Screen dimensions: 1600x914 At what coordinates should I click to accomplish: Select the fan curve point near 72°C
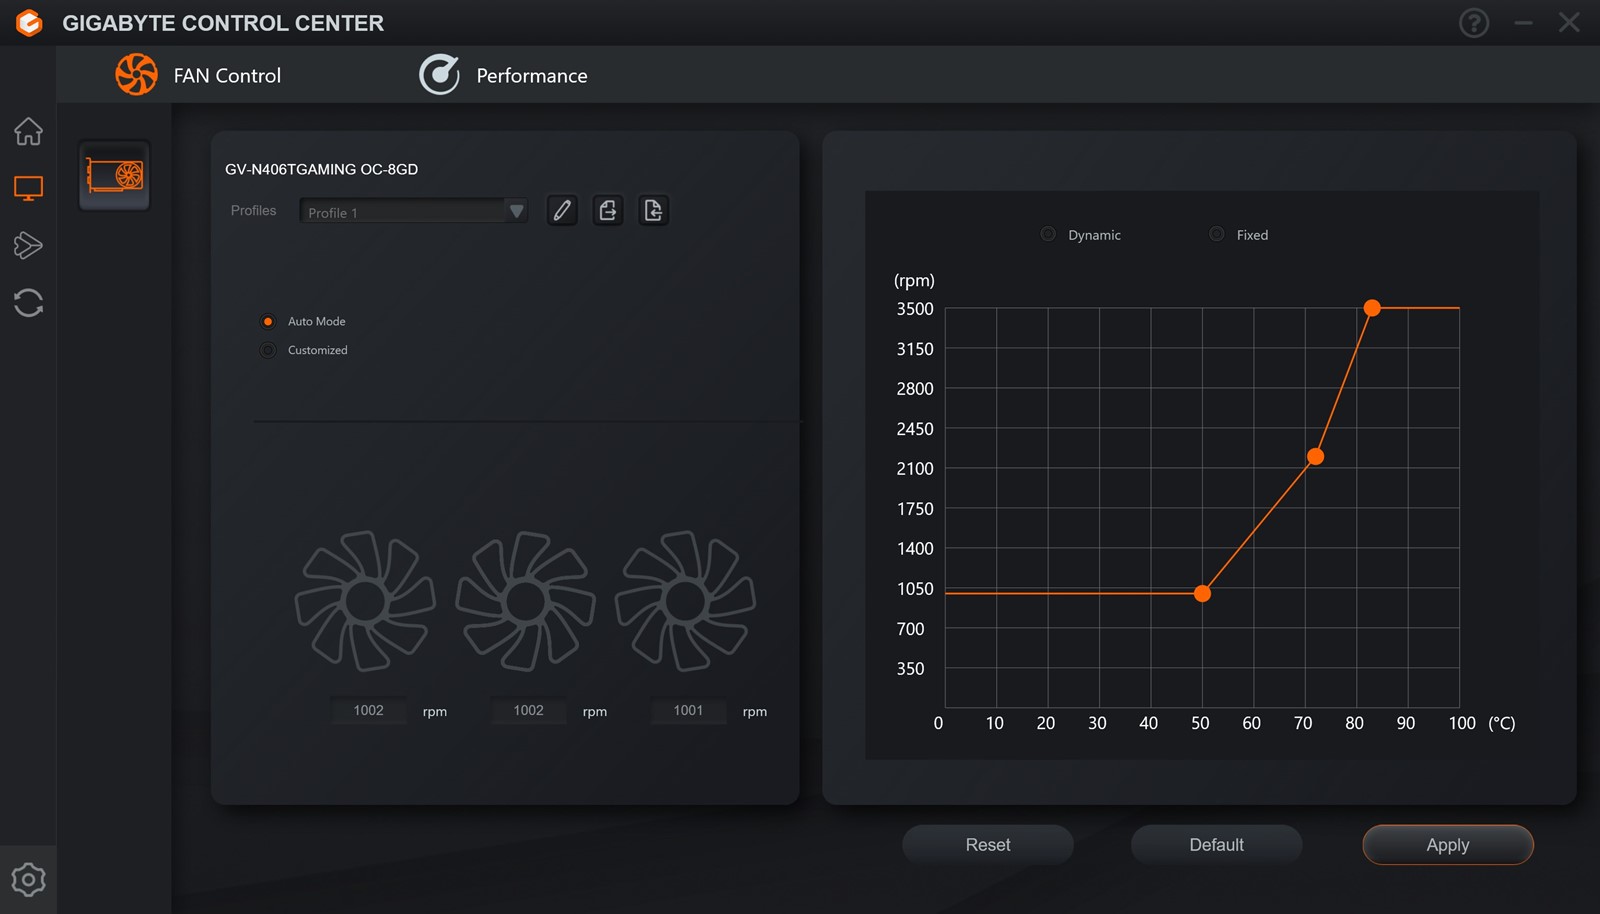tap(1316, 456)
